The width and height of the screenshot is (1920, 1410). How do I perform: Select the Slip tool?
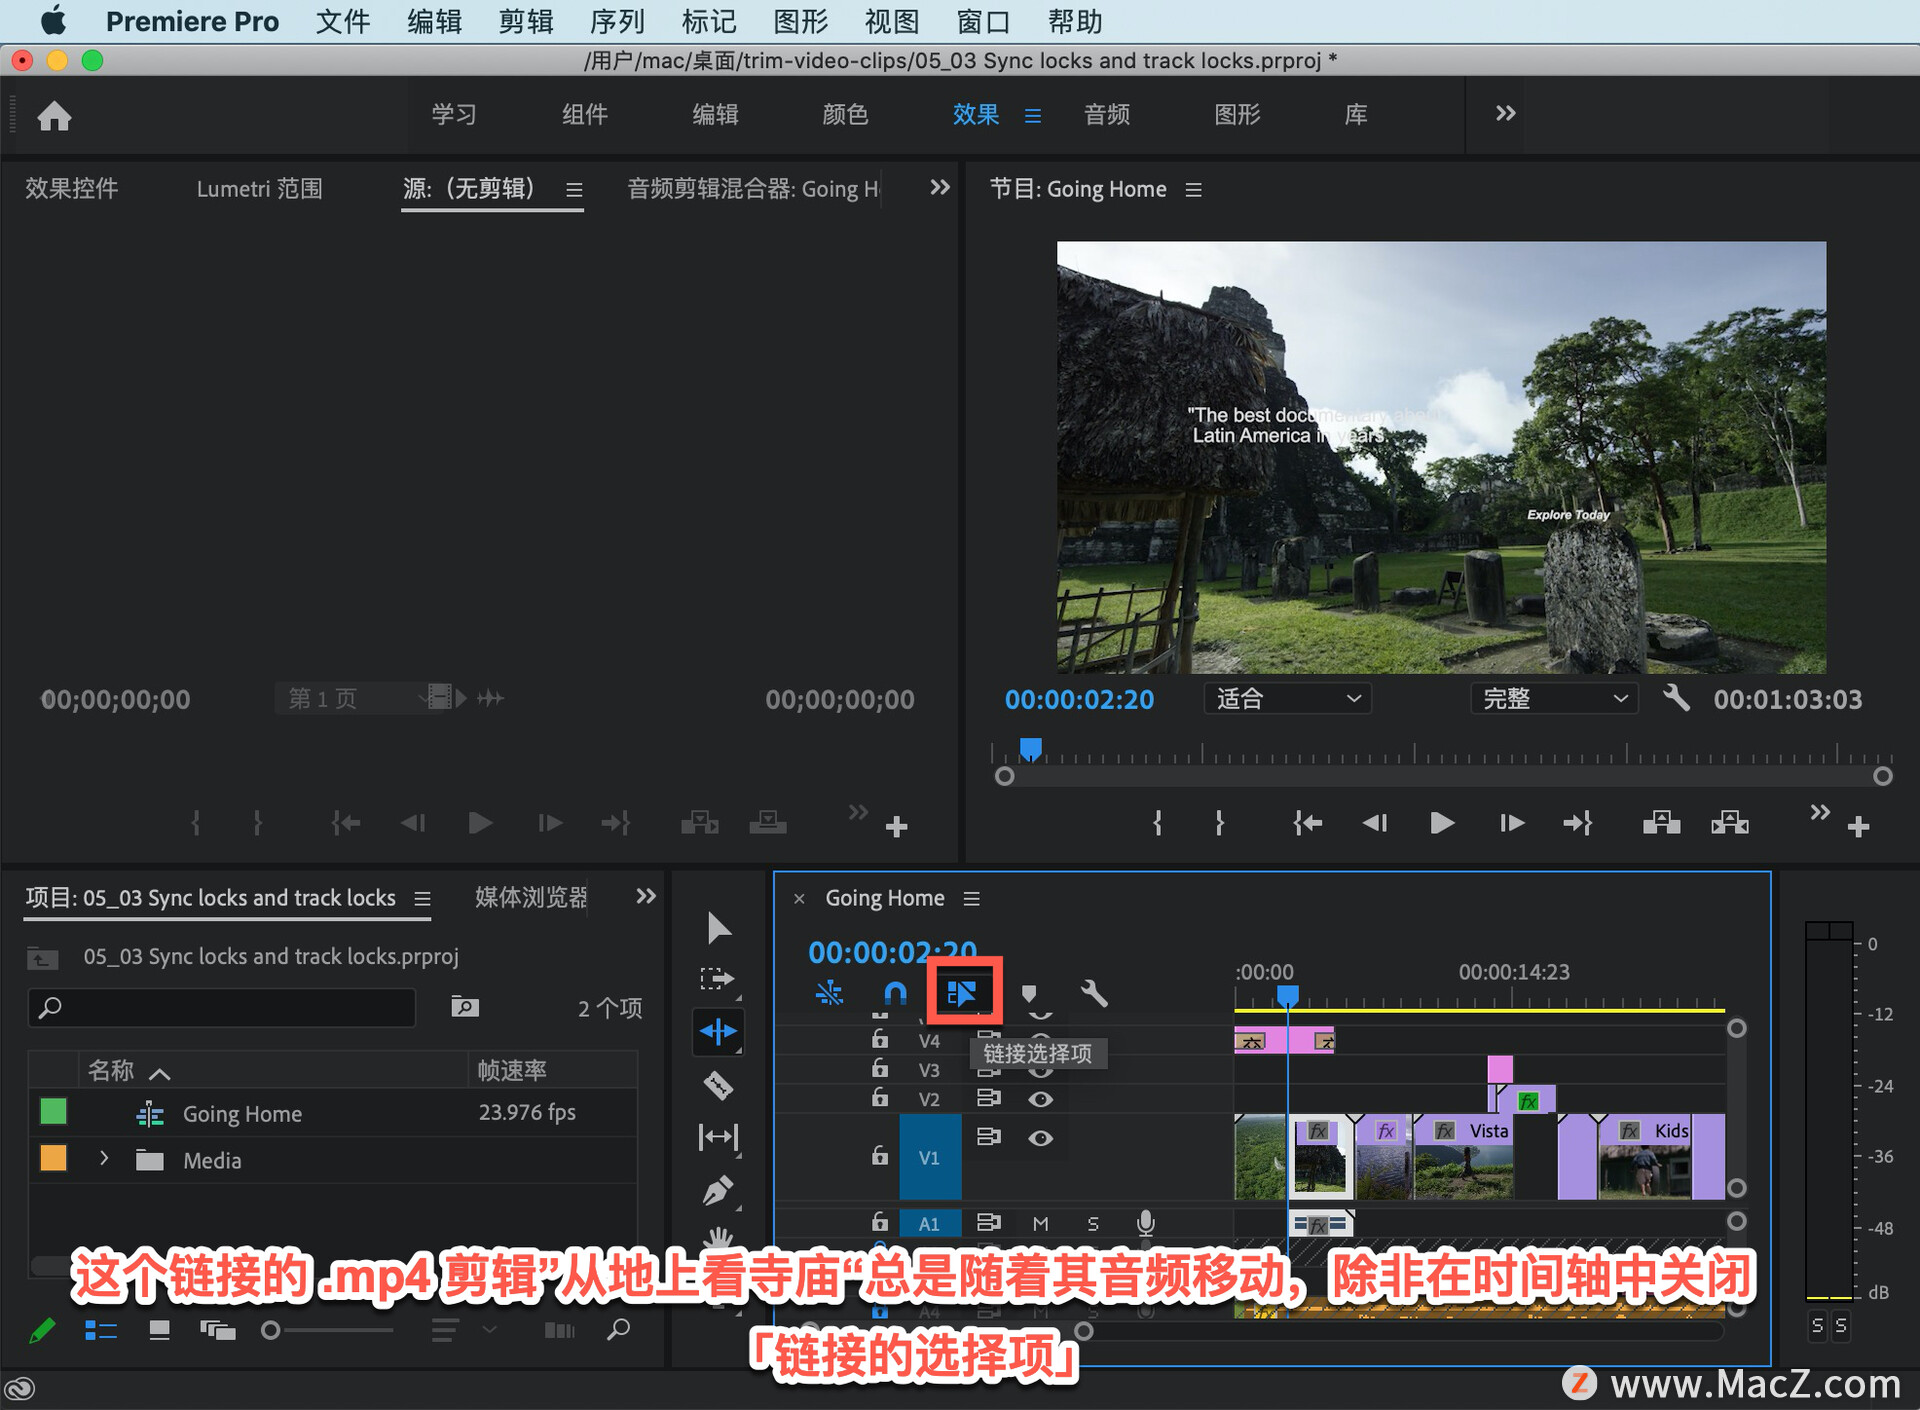[718, 1137]
